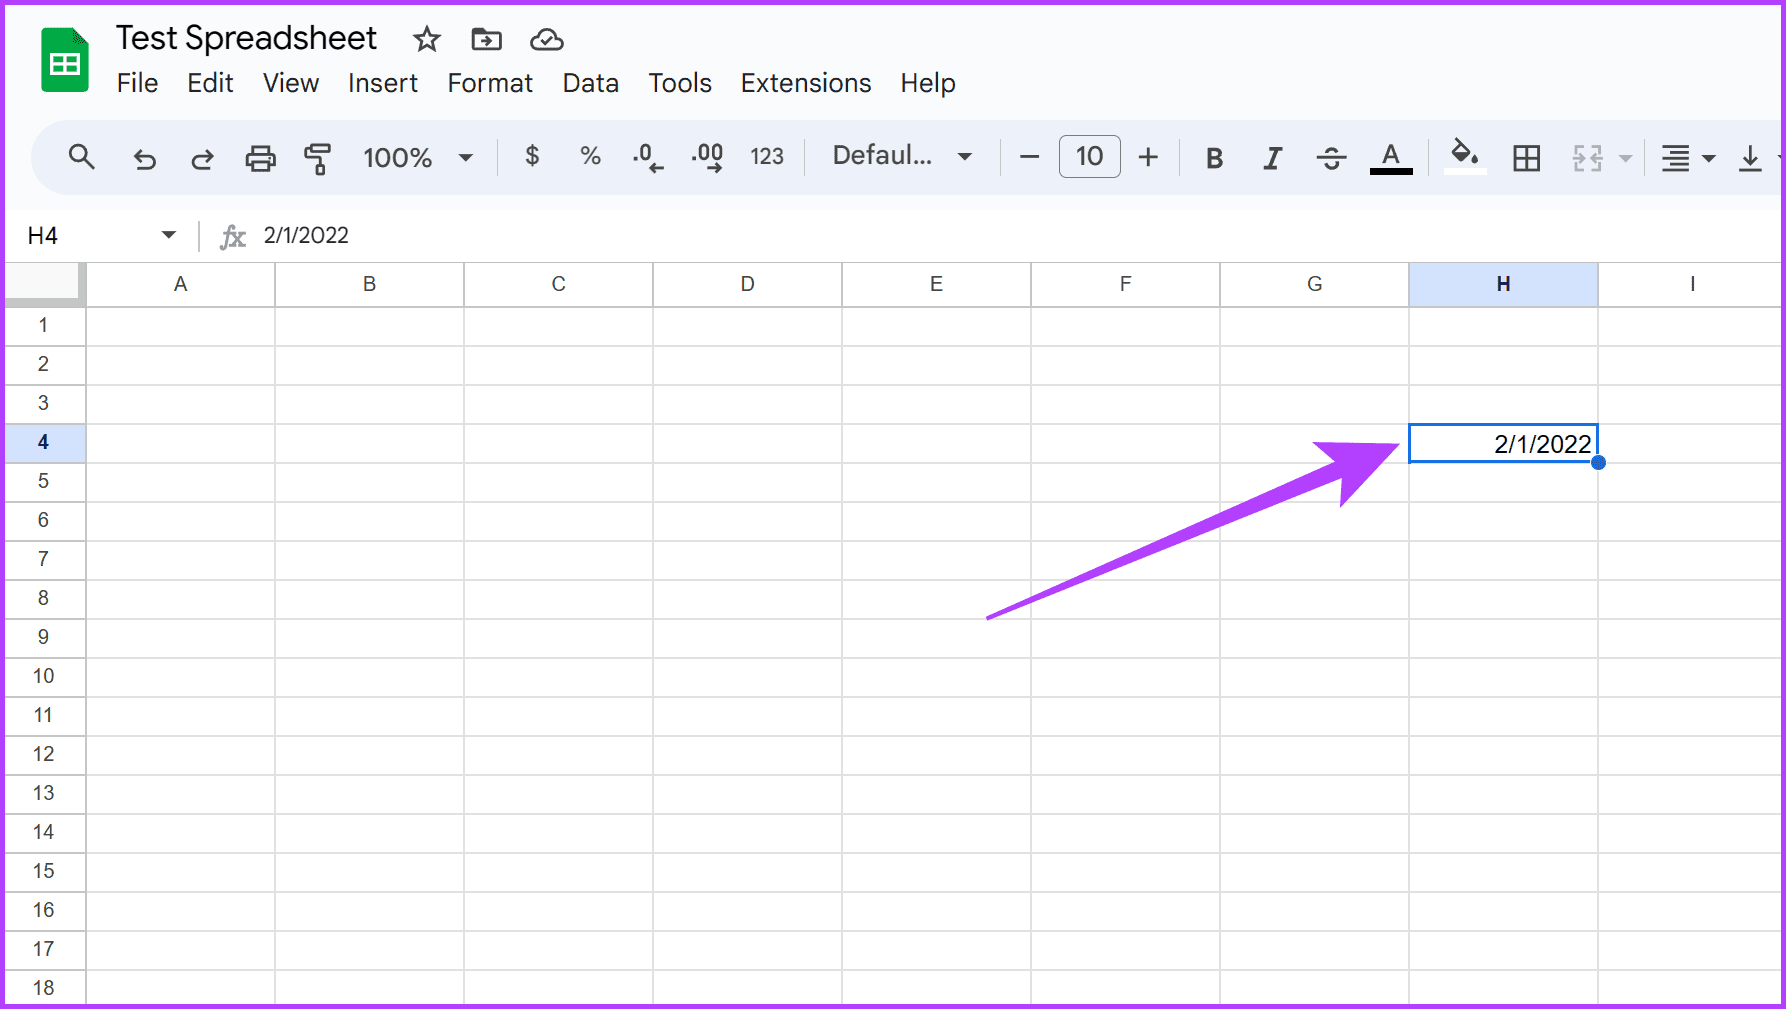Open the fill color picker
Screen dimensions: 1786x1009
point(1464,157)
